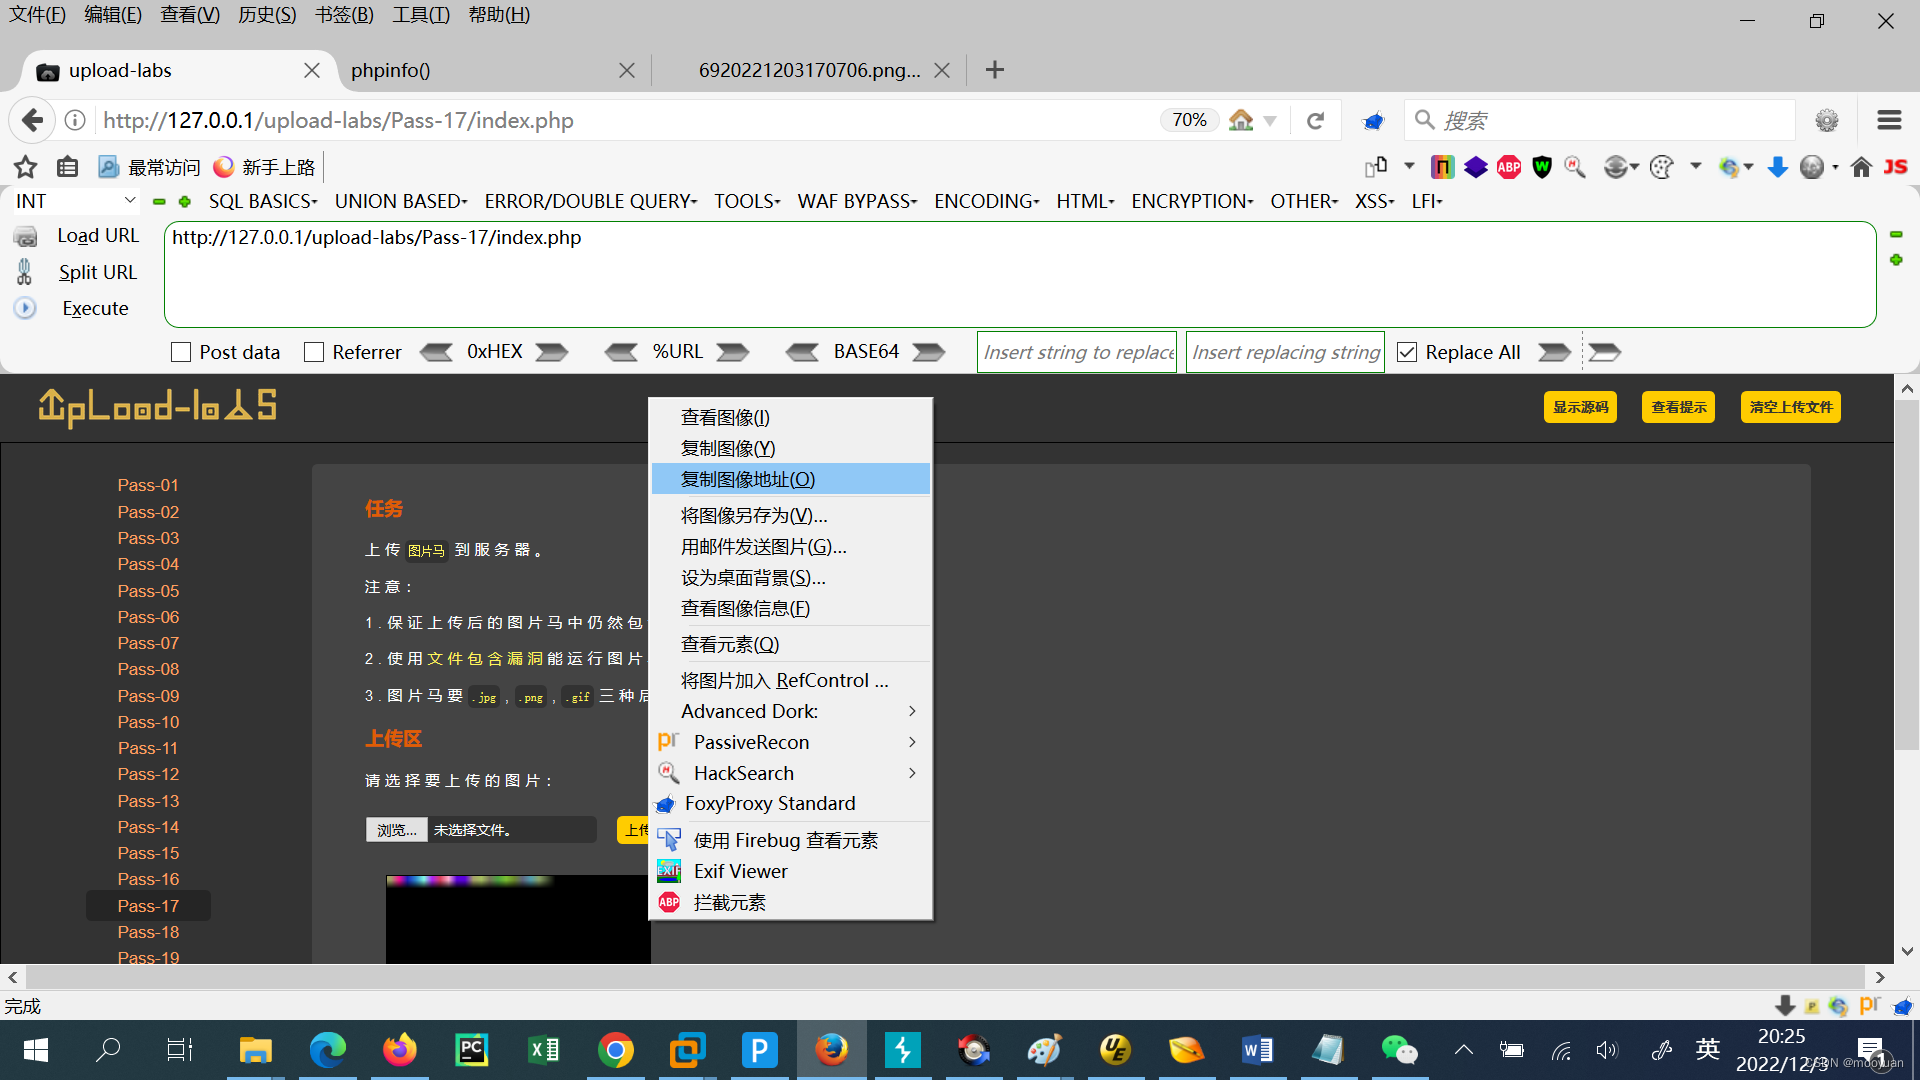Click the Upload-labs logo
Screen dimensions: 1920x1080
tap(157, 407)
